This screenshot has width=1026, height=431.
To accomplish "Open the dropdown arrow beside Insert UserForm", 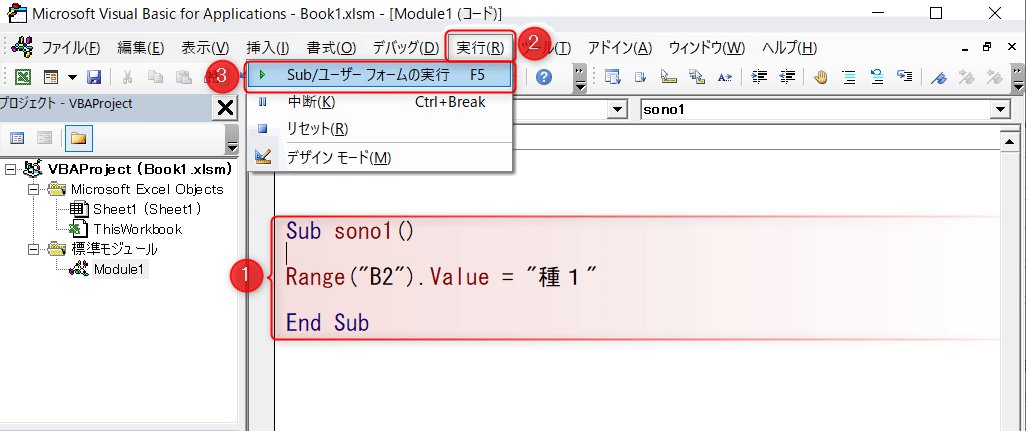I will (71, 77).
